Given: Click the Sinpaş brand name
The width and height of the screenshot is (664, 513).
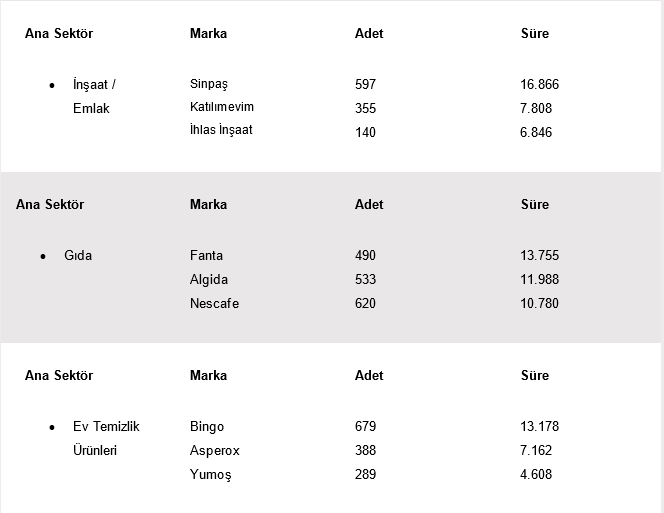Looking at the screenshot, I should [x=209, y=84].
